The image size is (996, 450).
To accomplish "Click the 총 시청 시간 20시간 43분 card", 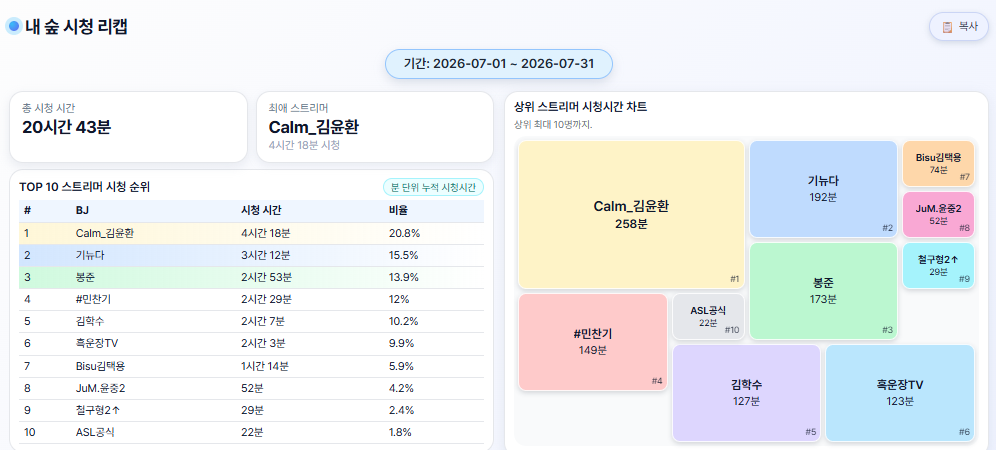I will 128,127.
